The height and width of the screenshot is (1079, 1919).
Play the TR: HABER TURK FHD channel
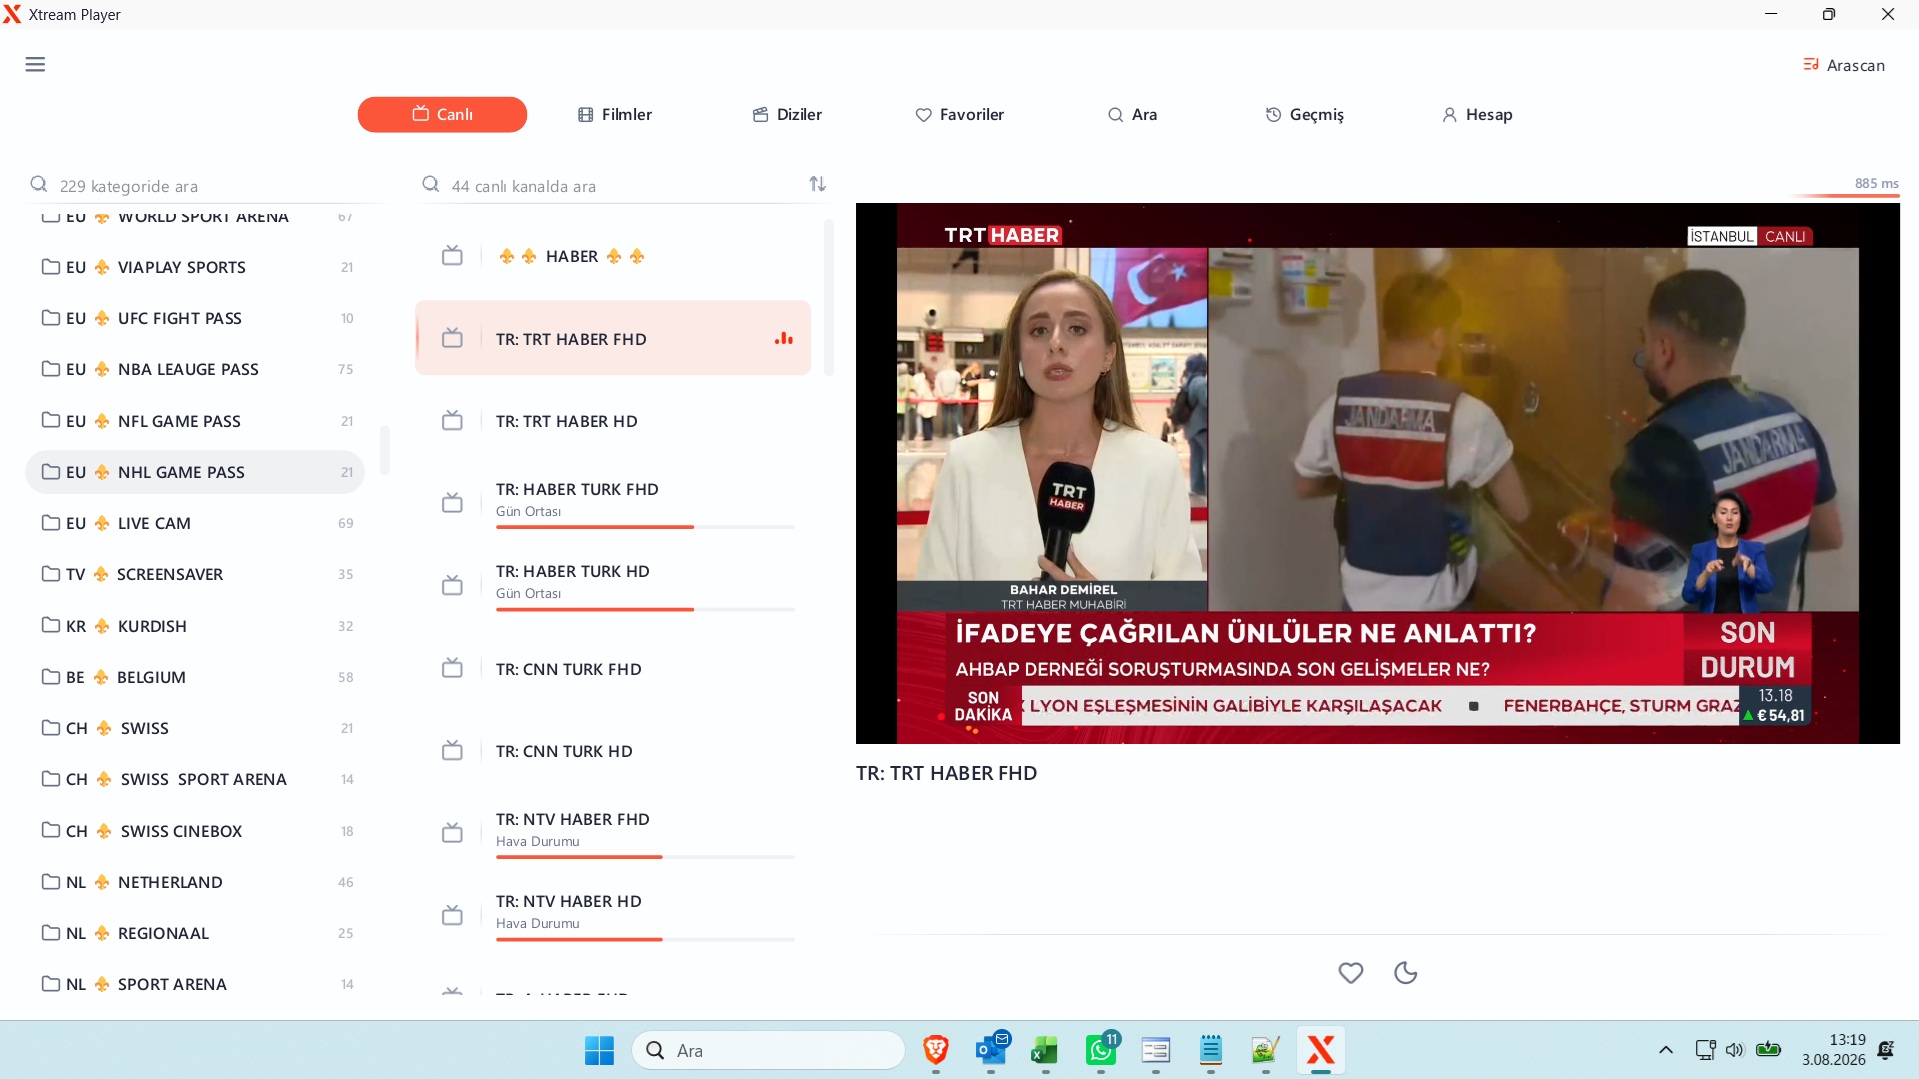click(x=613, y=503)
